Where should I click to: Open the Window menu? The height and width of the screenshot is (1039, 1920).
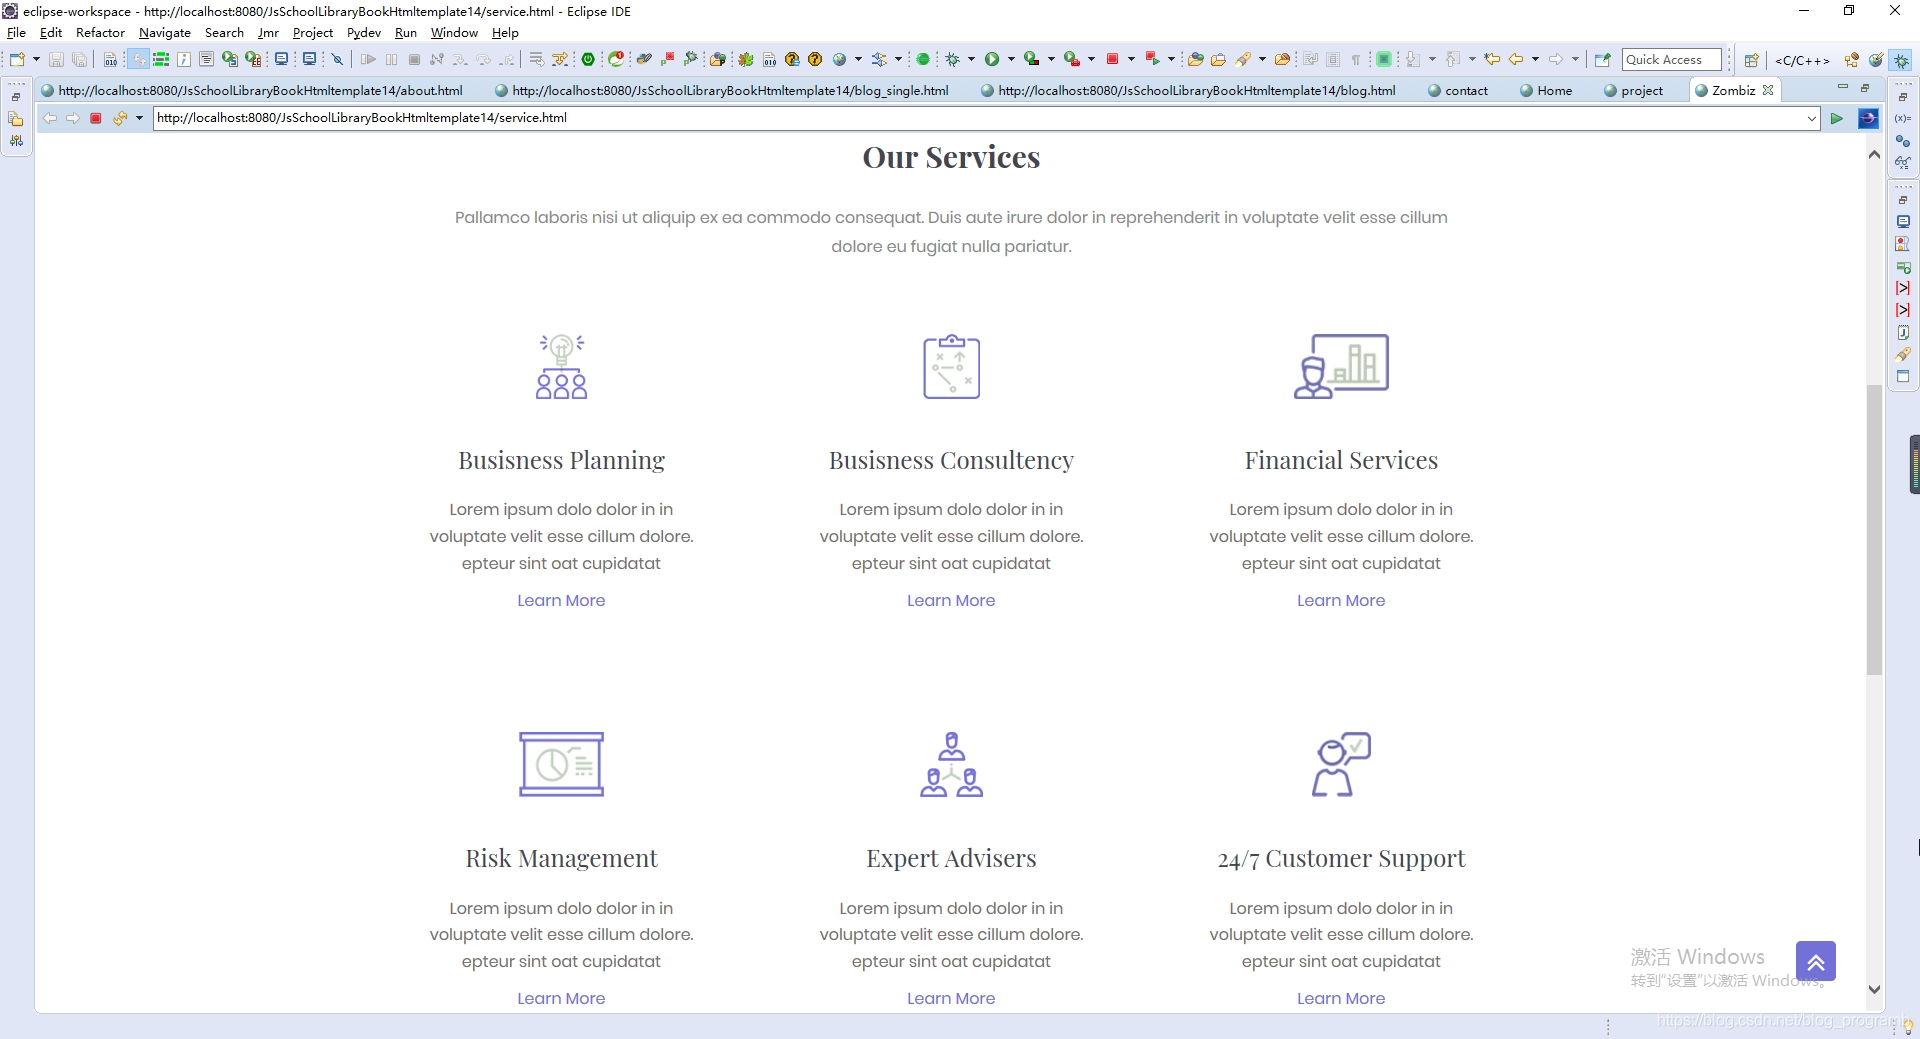point(454,32)
